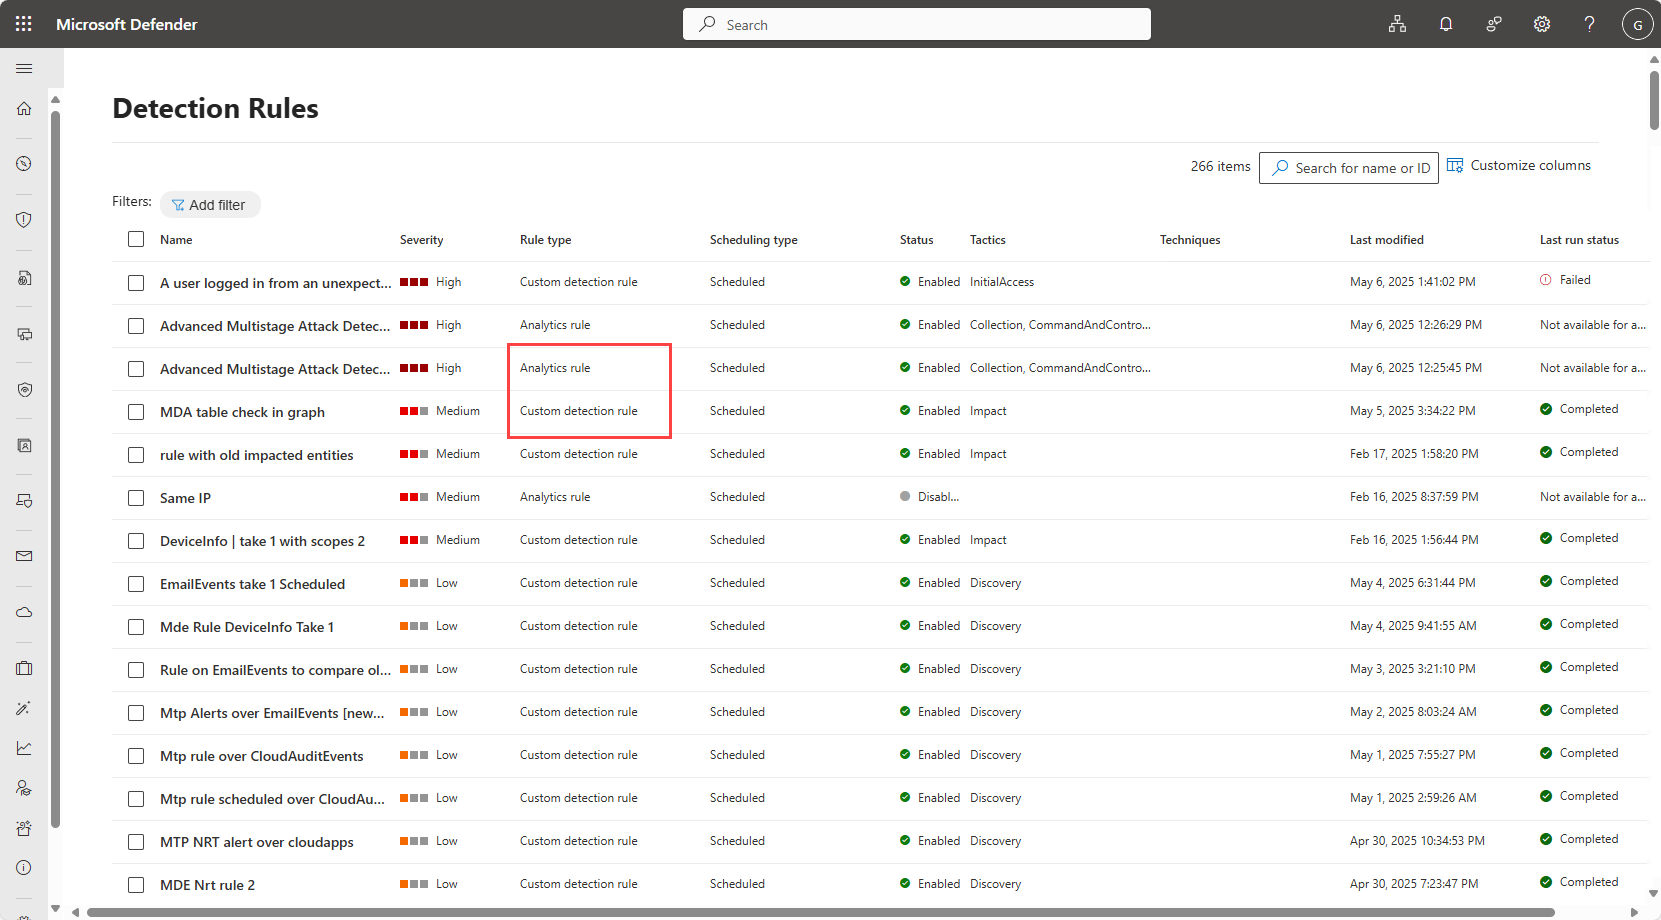Open the app launcher waffle icon

tap(24, 24)
